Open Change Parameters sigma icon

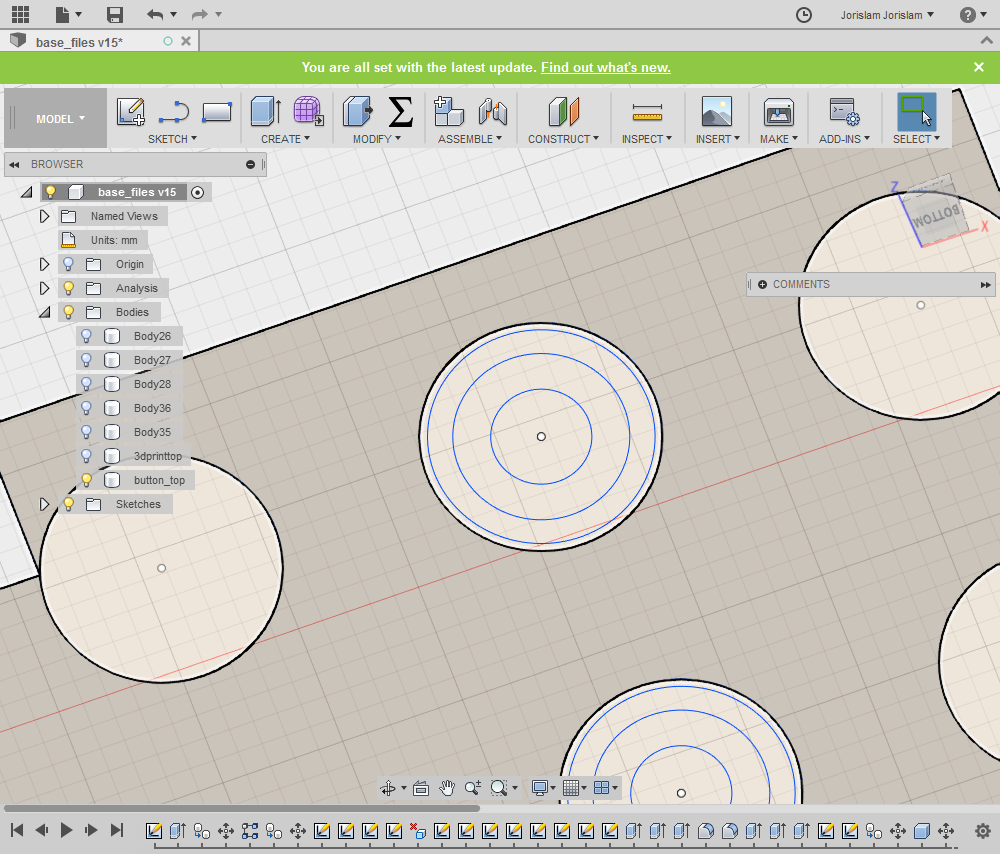[401, 111]
